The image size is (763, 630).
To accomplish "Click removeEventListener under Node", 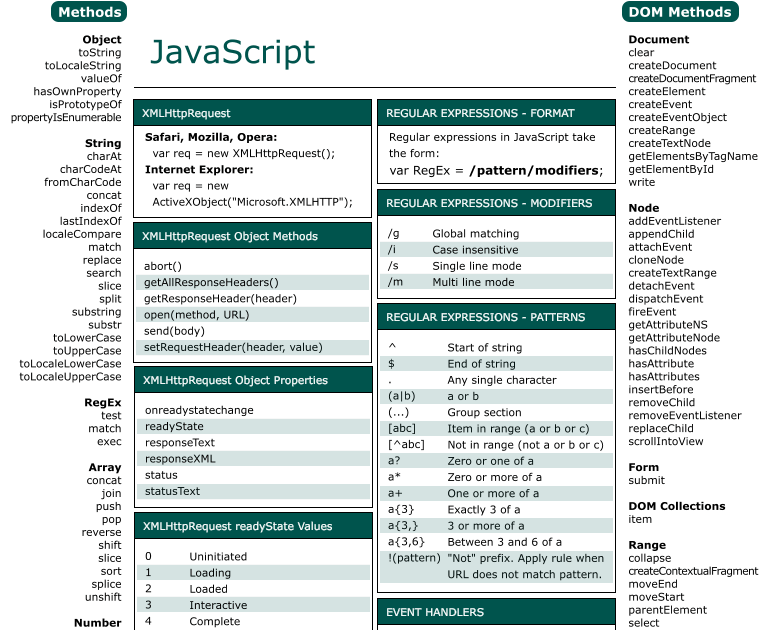I will coord(685,415).
